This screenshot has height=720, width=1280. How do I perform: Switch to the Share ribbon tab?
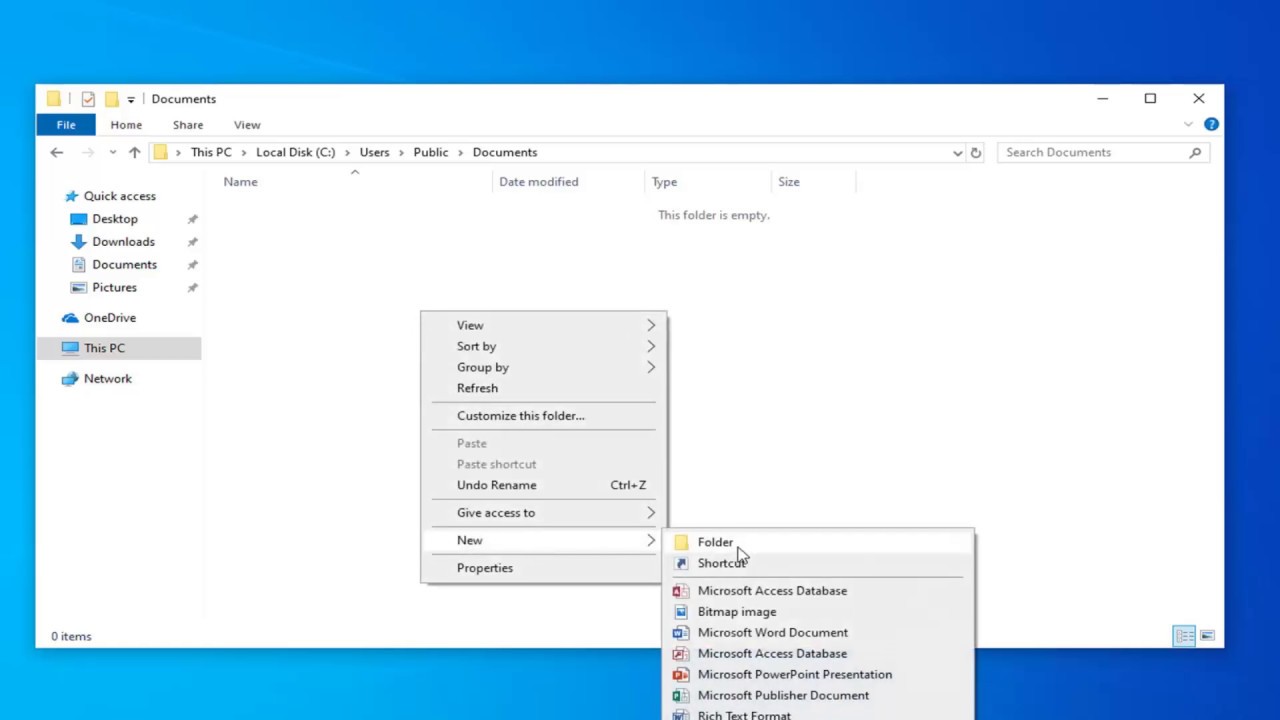[188, 125]
